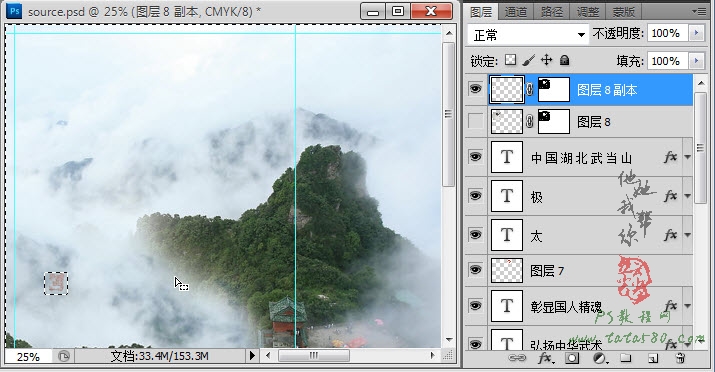715x372 pixels.
Task: Create a new layer group folder
Action: [626, 358]
